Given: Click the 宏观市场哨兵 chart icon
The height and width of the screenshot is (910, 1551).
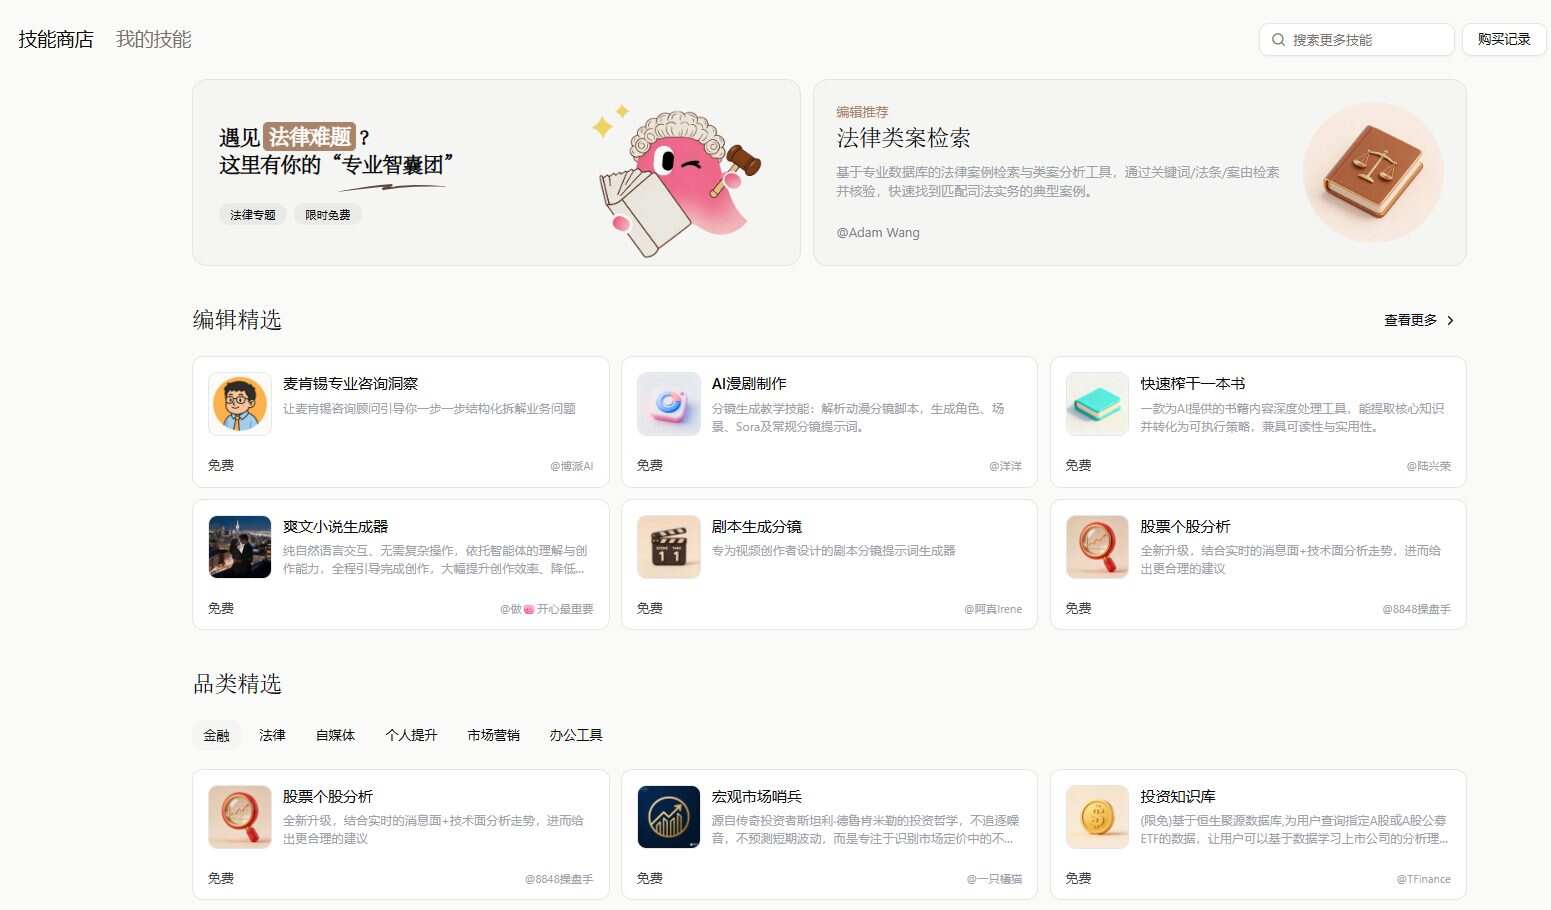Looking at the screenshot, I should tap(668, 817).
